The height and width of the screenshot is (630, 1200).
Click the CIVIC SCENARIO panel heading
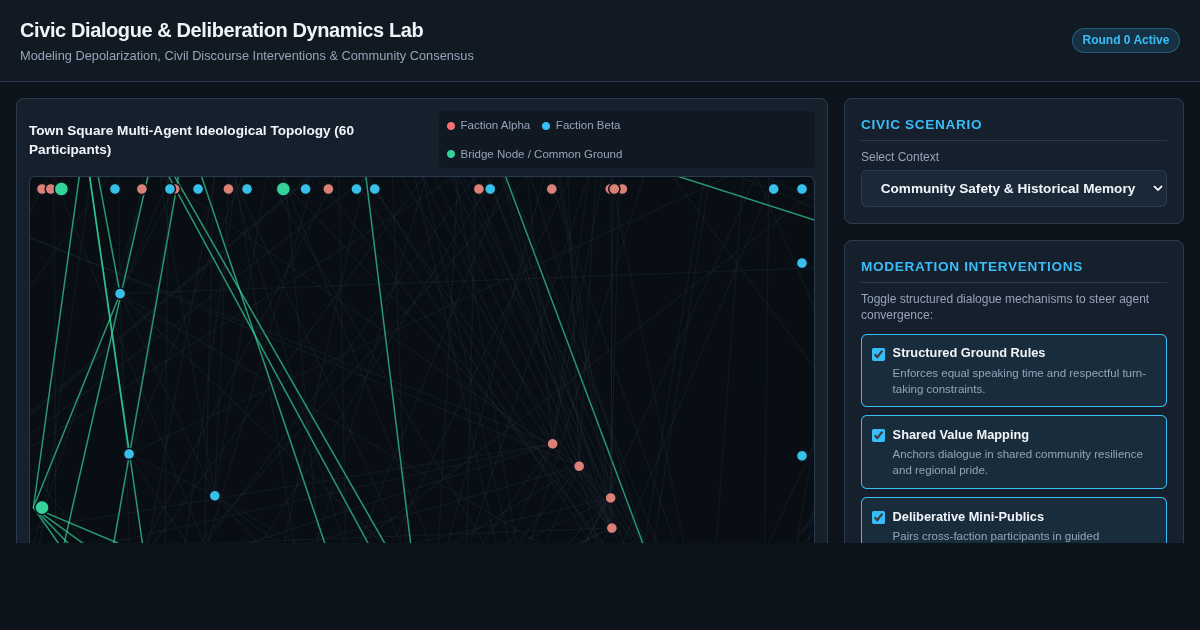click(x=921, y=124)
